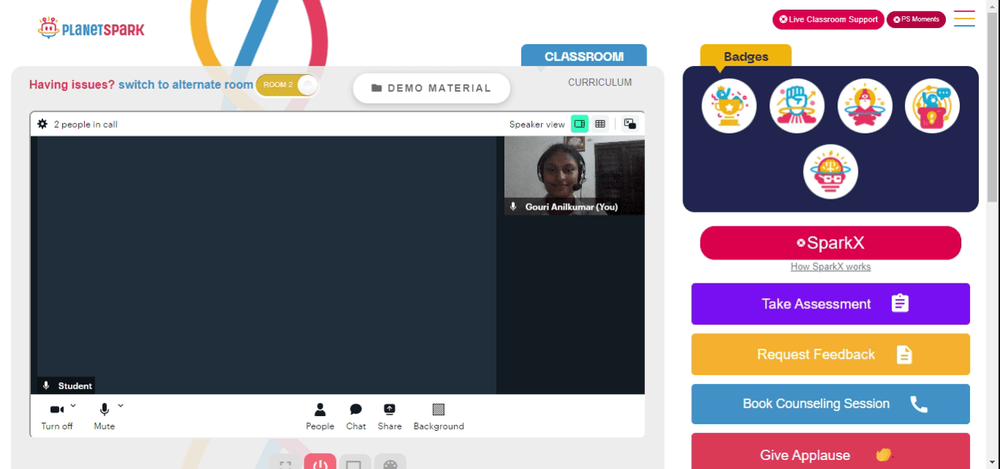Screen dimensions: 1000x469
Task: Click the red power button
Action: pos(320,462)
